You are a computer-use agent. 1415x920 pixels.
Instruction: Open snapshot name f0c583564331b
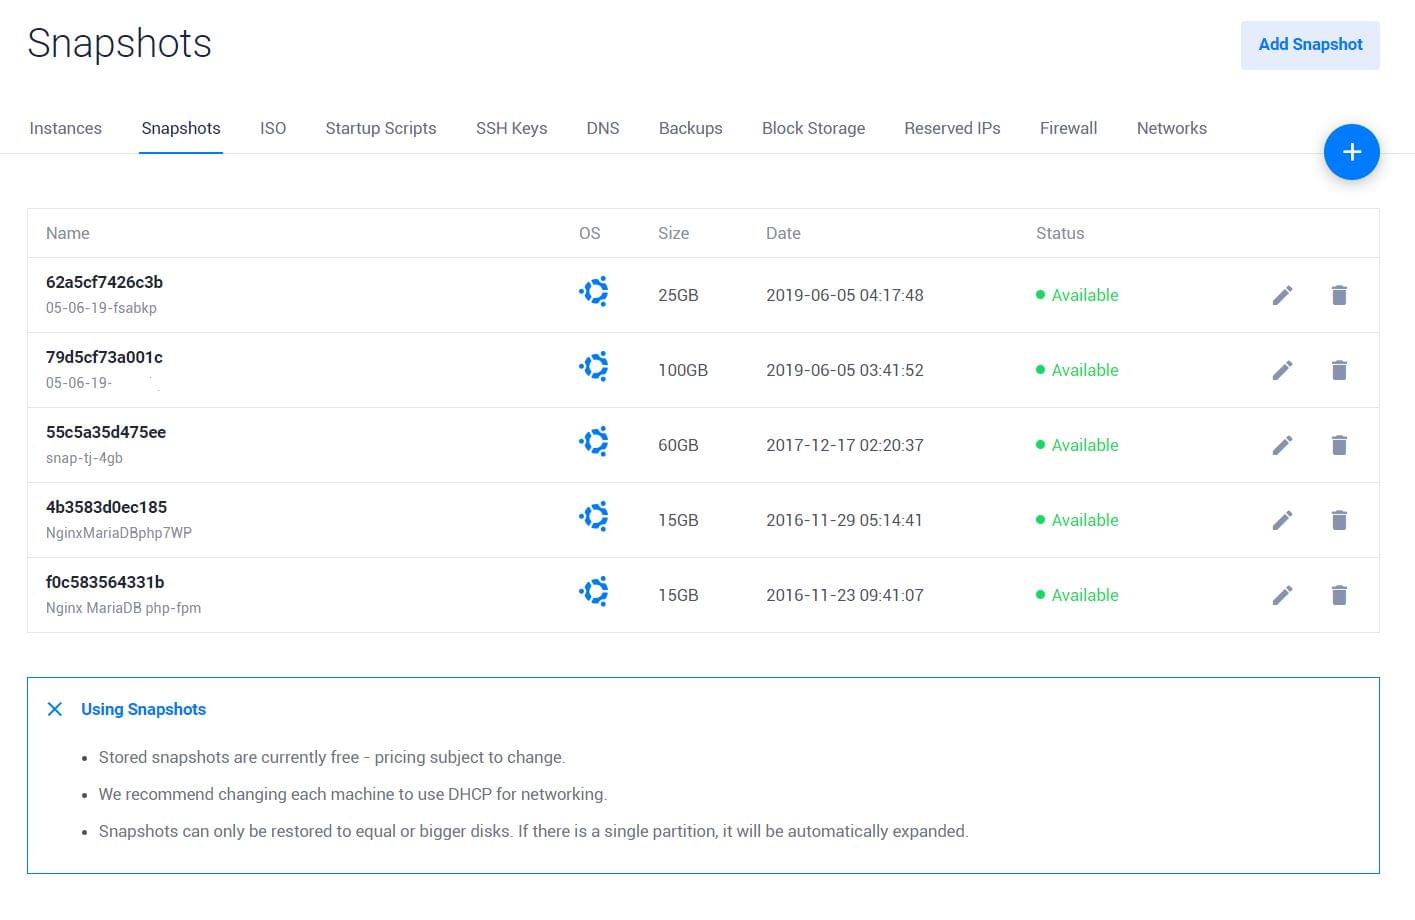(x=105, y=582)
